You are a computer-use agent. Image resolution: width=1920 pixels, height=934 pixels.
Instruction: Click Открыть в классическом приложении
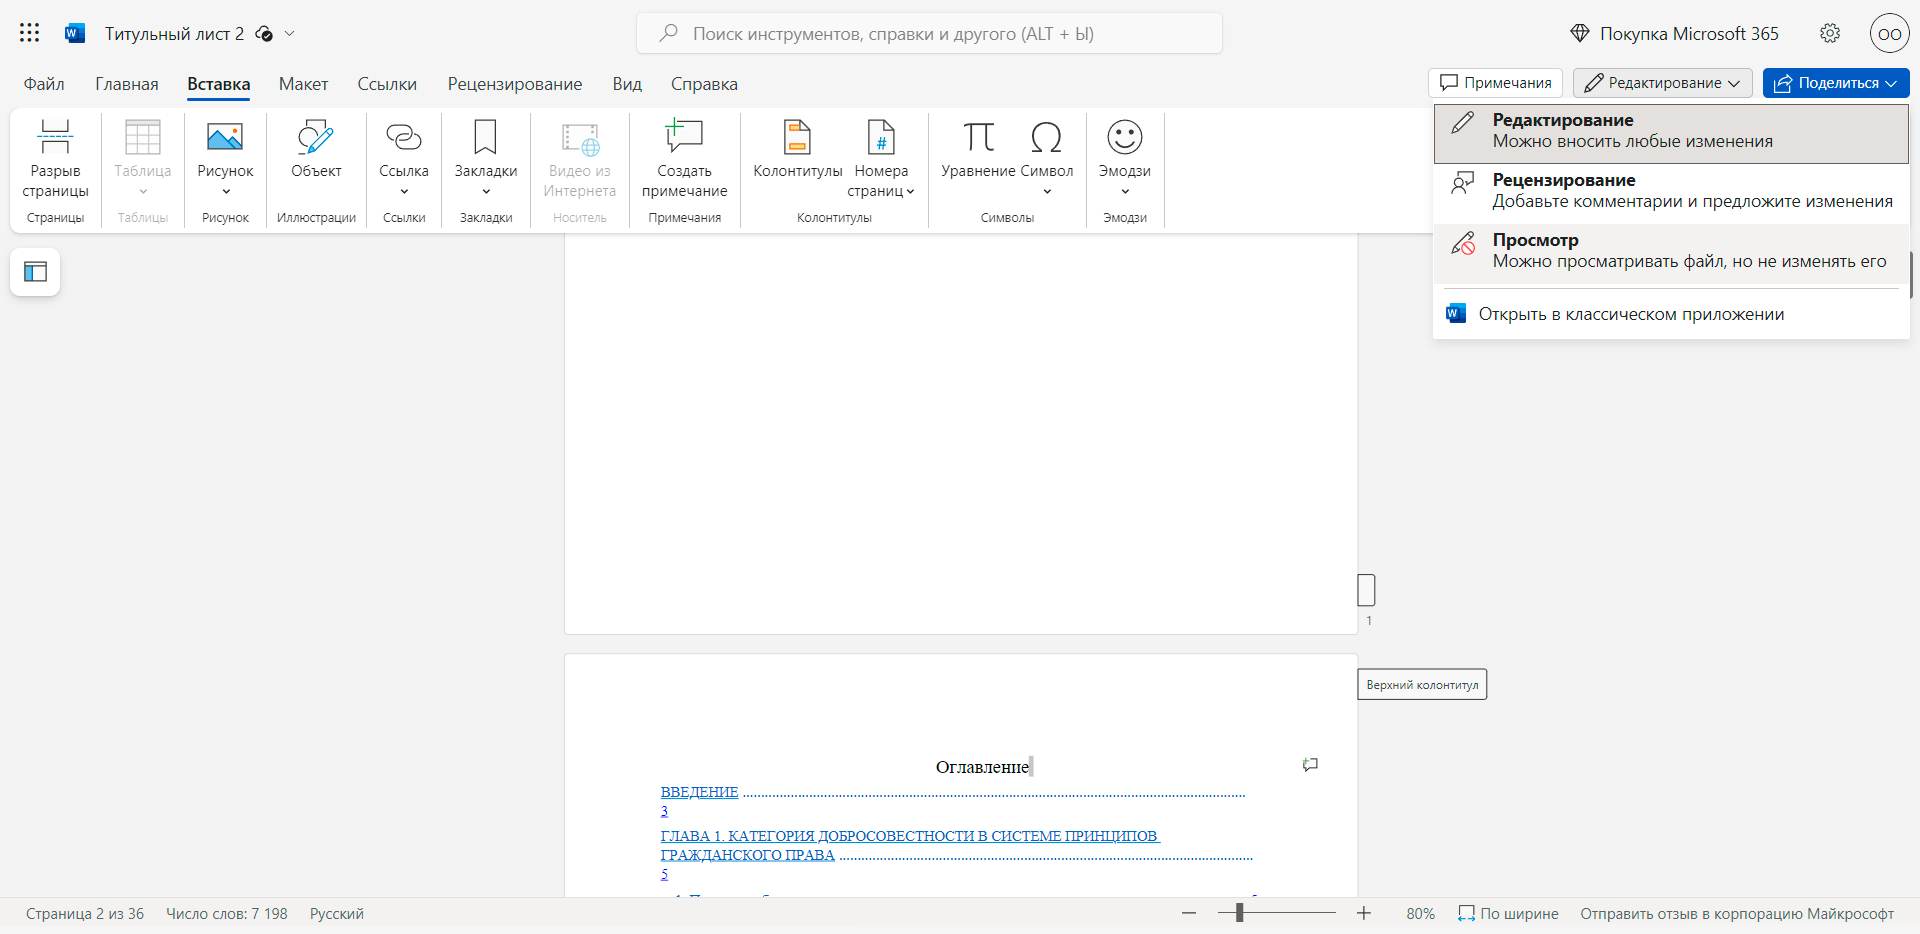coord(1671,314)
